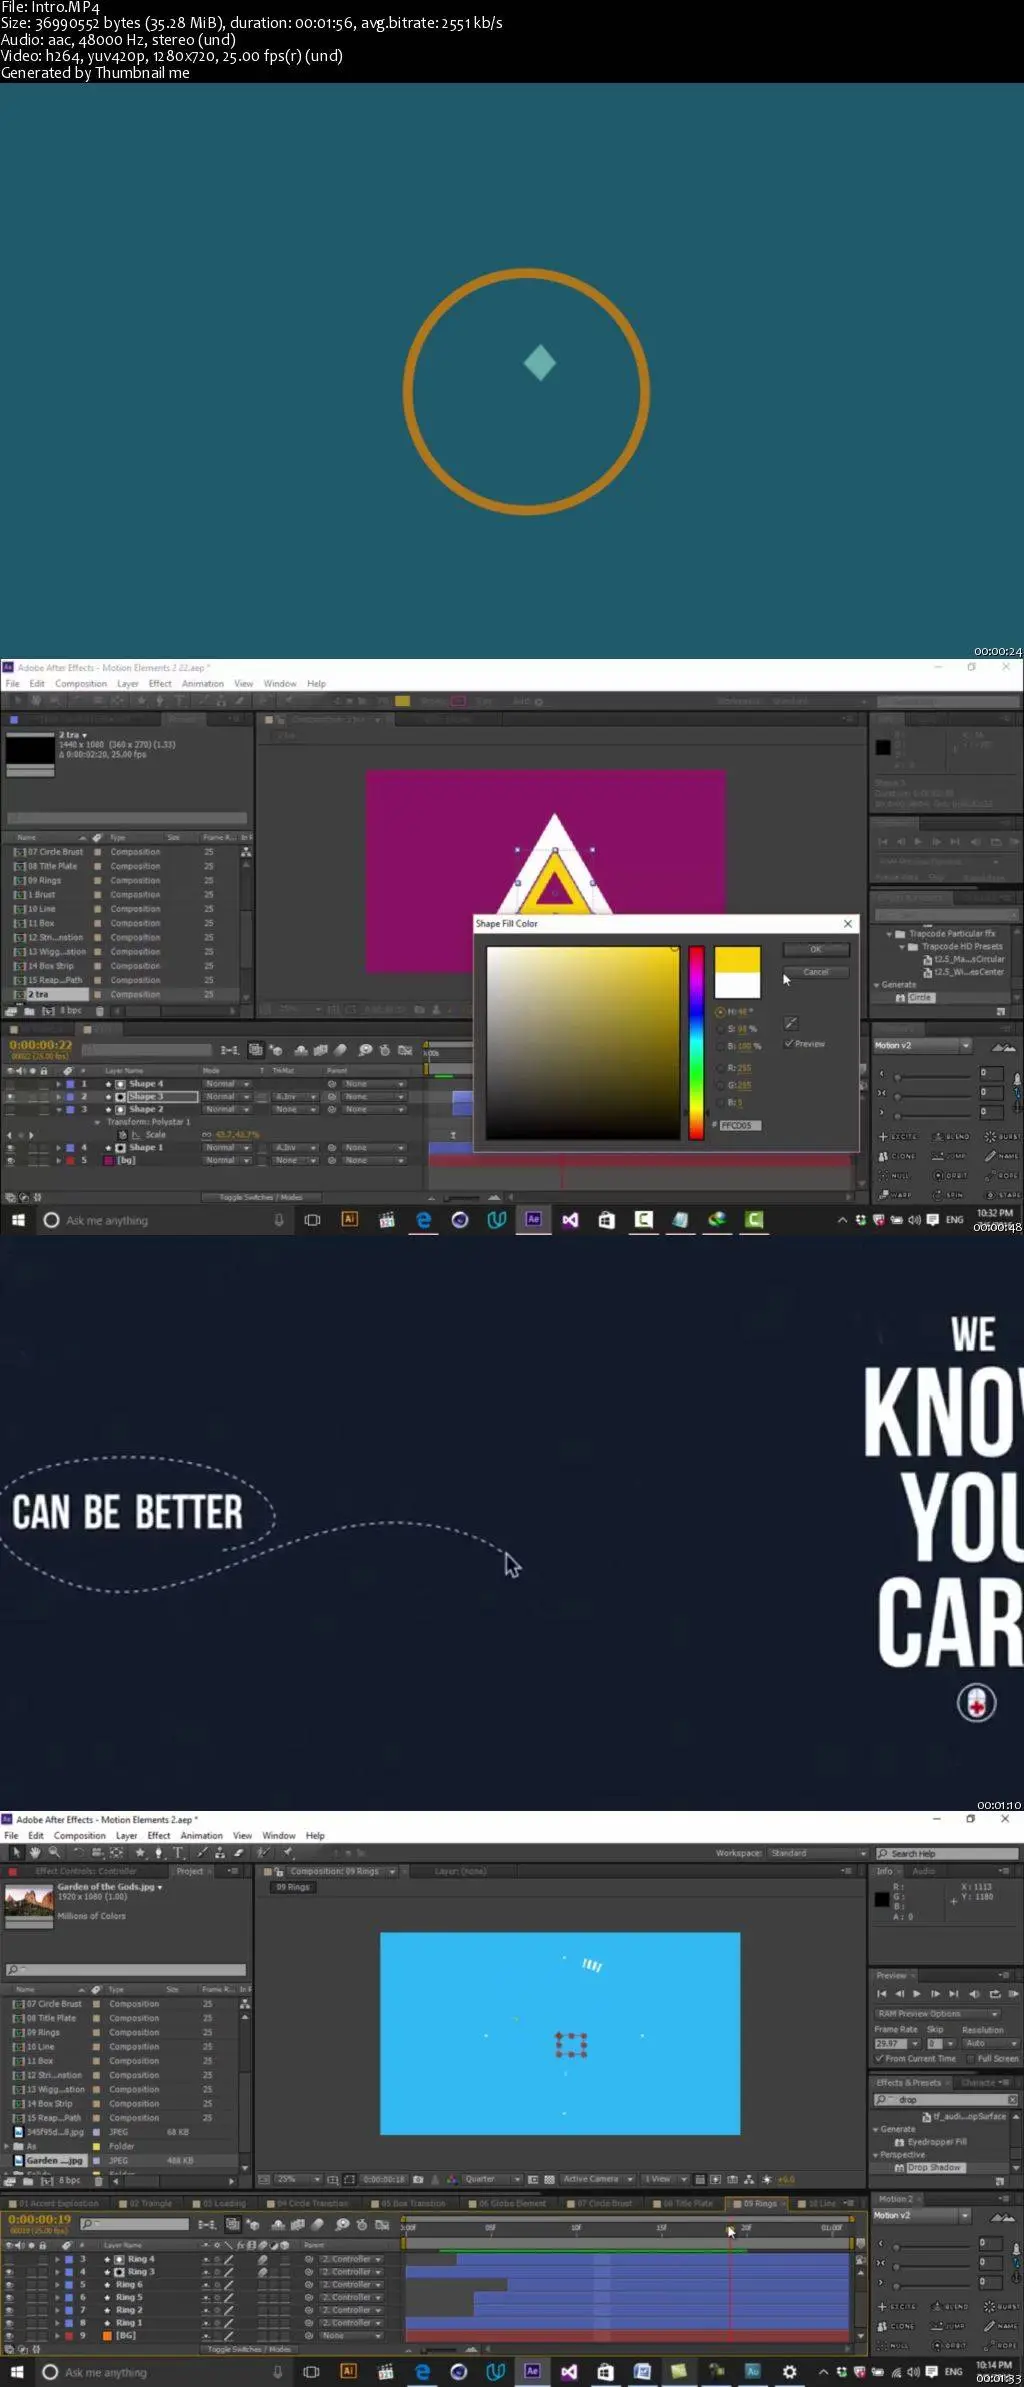Image resolution: width=1024 pixels, height=2387 pixels.
Task: Open the Motion v2 dropdown beside 09 Rings timeline
Action: [923, 2215]
